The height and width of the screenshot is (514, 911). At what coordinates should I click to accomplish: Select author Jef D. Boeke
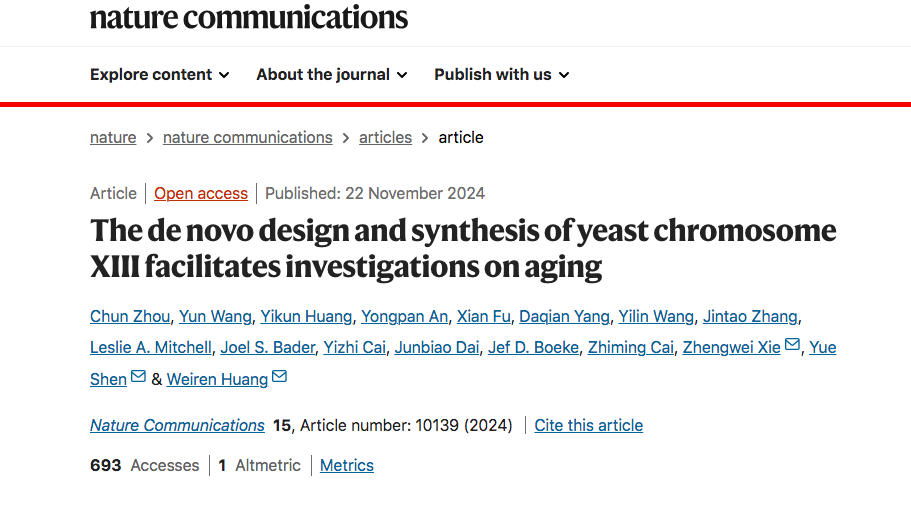533,347
